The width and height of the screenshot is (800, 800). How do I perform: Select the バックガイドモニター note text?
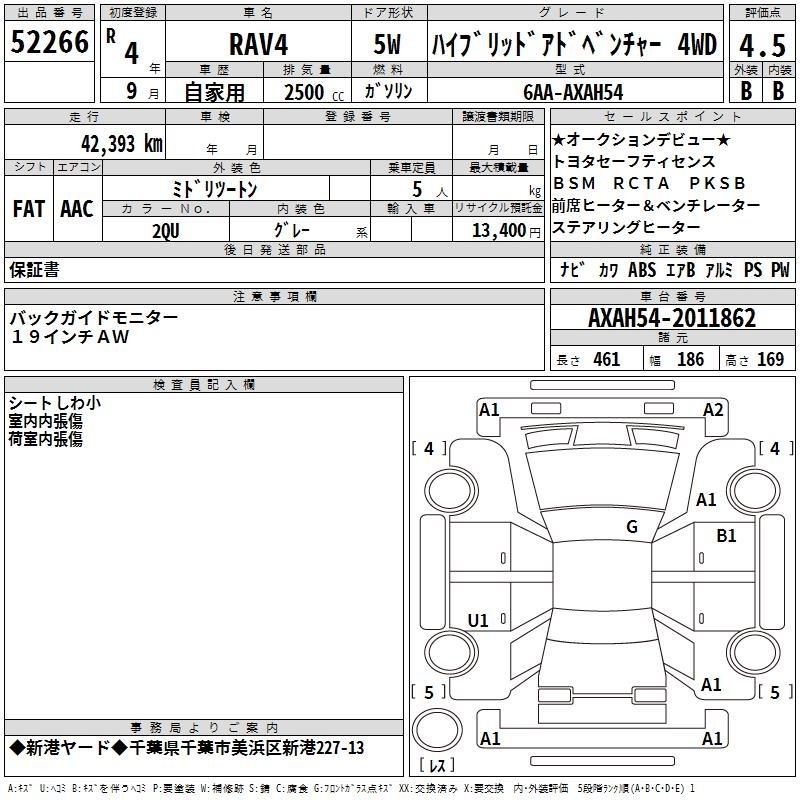(x=94, y=318)
